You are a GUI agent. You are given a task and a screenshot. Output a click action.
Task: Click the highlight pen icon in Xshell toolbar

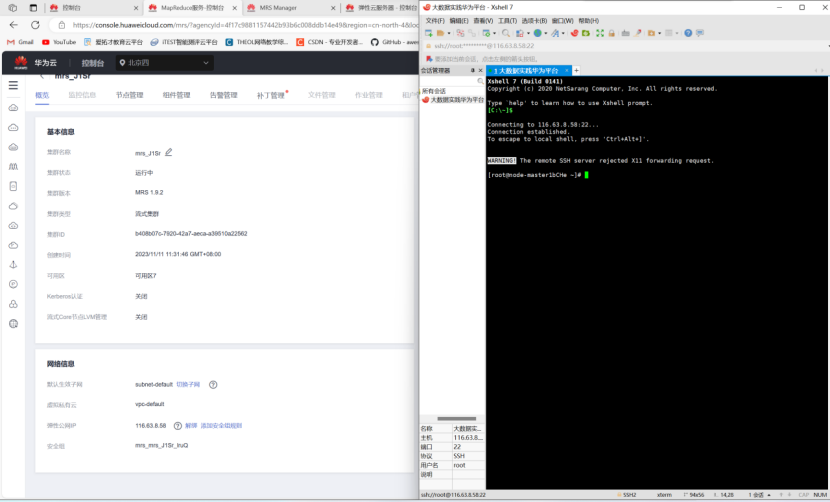pyautogui.click(x=638, y=33)
